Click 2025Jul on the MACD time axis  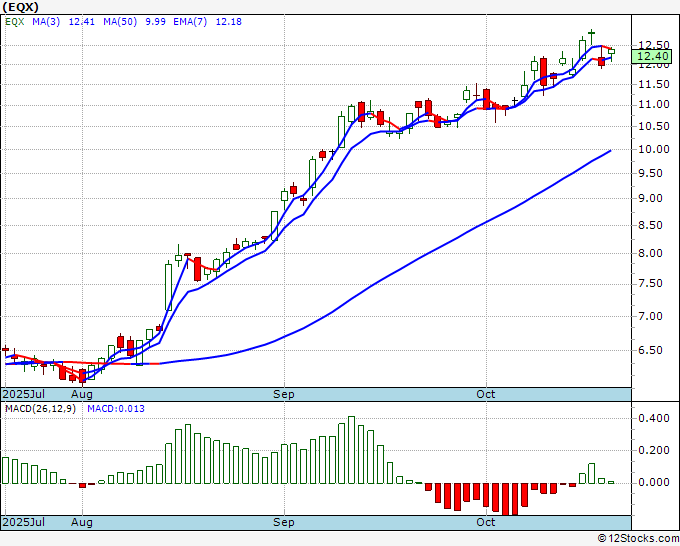[24, 522]
